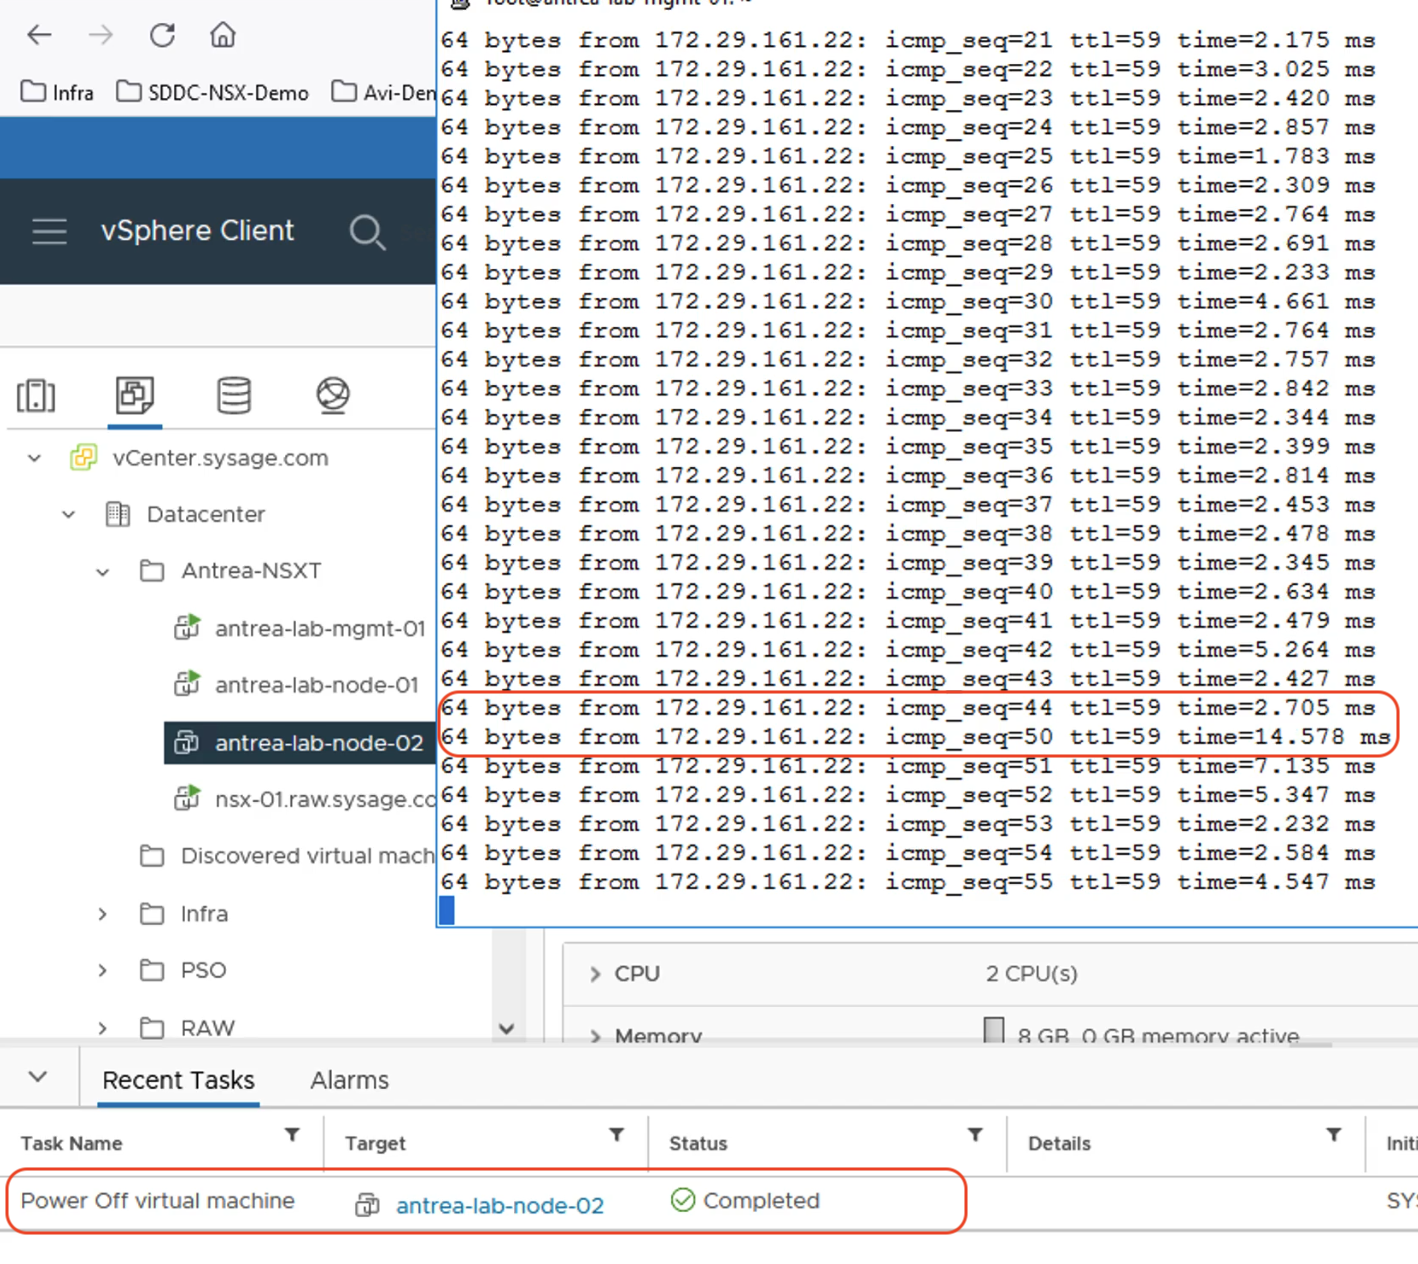Collapse the Antrea-NSXT folder
This screenshot has height=1264, width=1418.
pyautogui.click(x=103, y=572)
